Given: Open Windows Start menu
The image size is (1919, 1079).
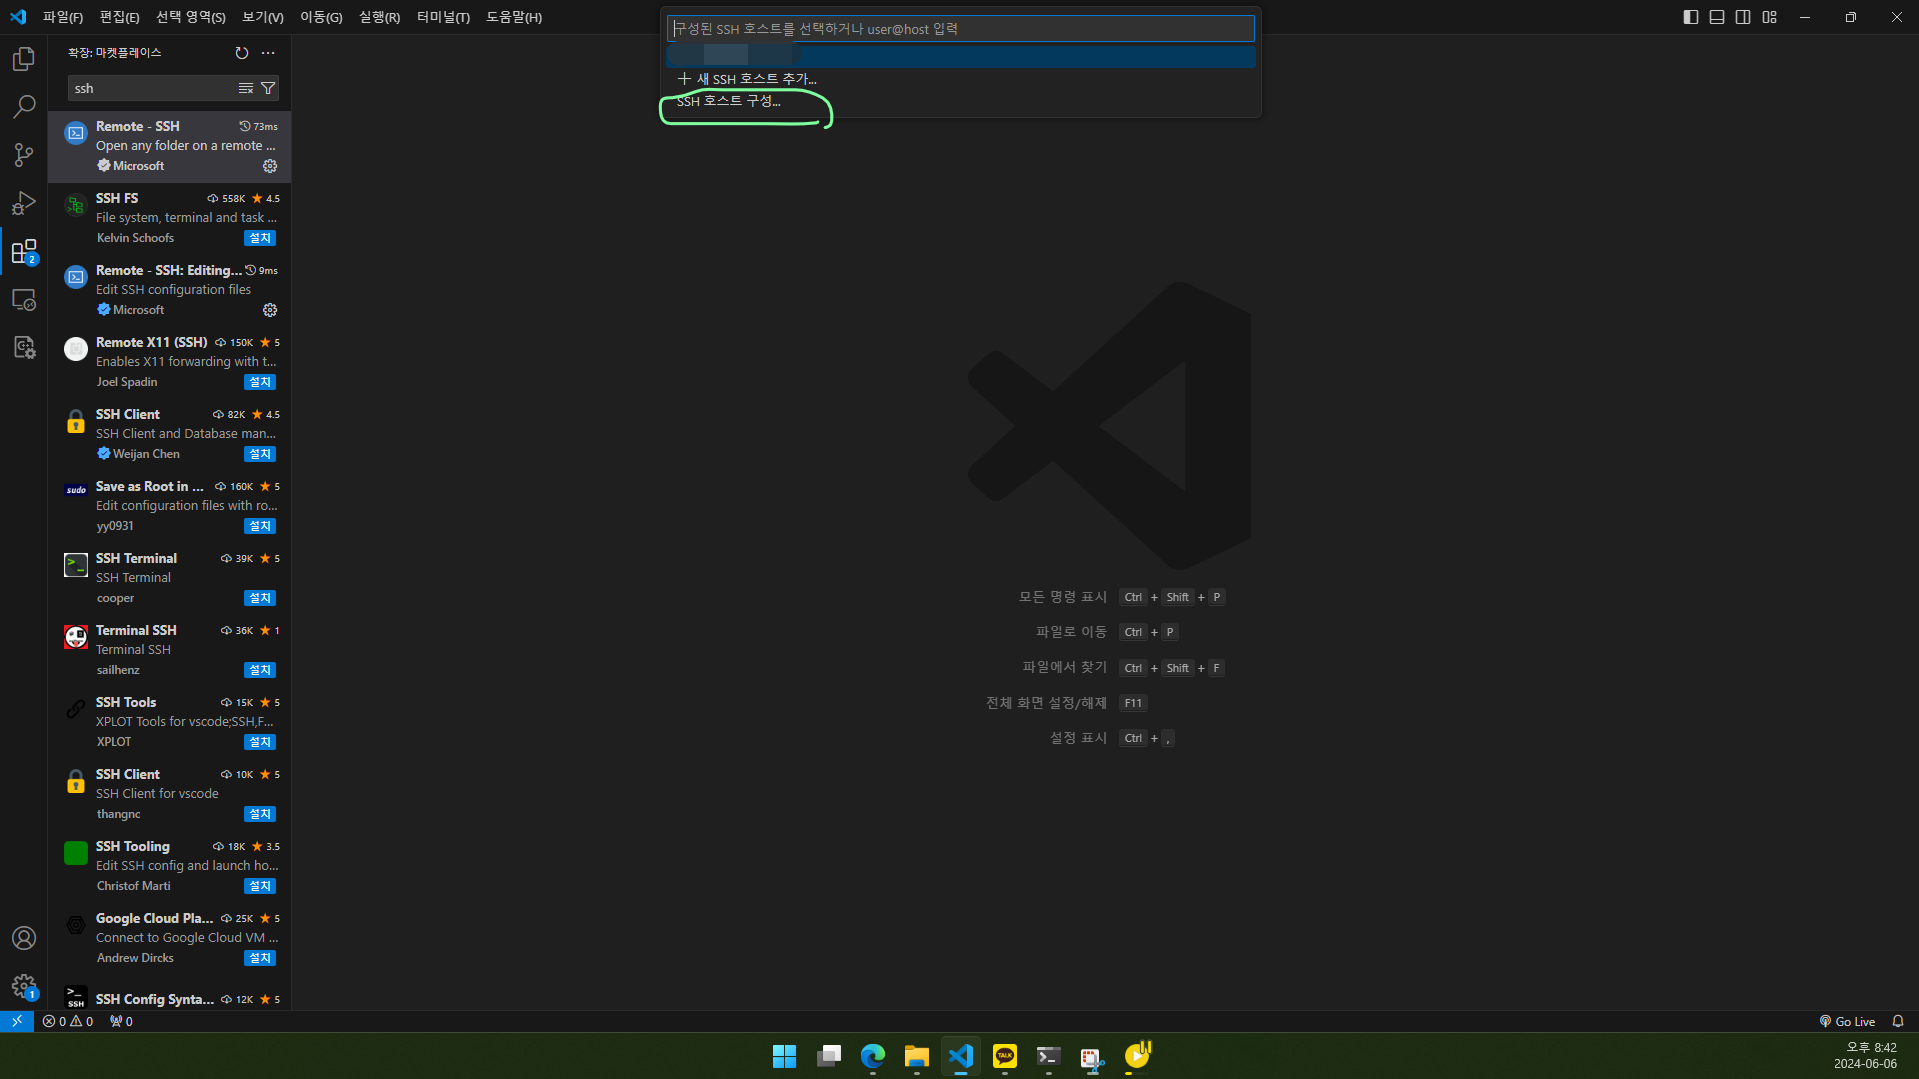Looking at the screenshot, I should click(x=785, y=1056).
